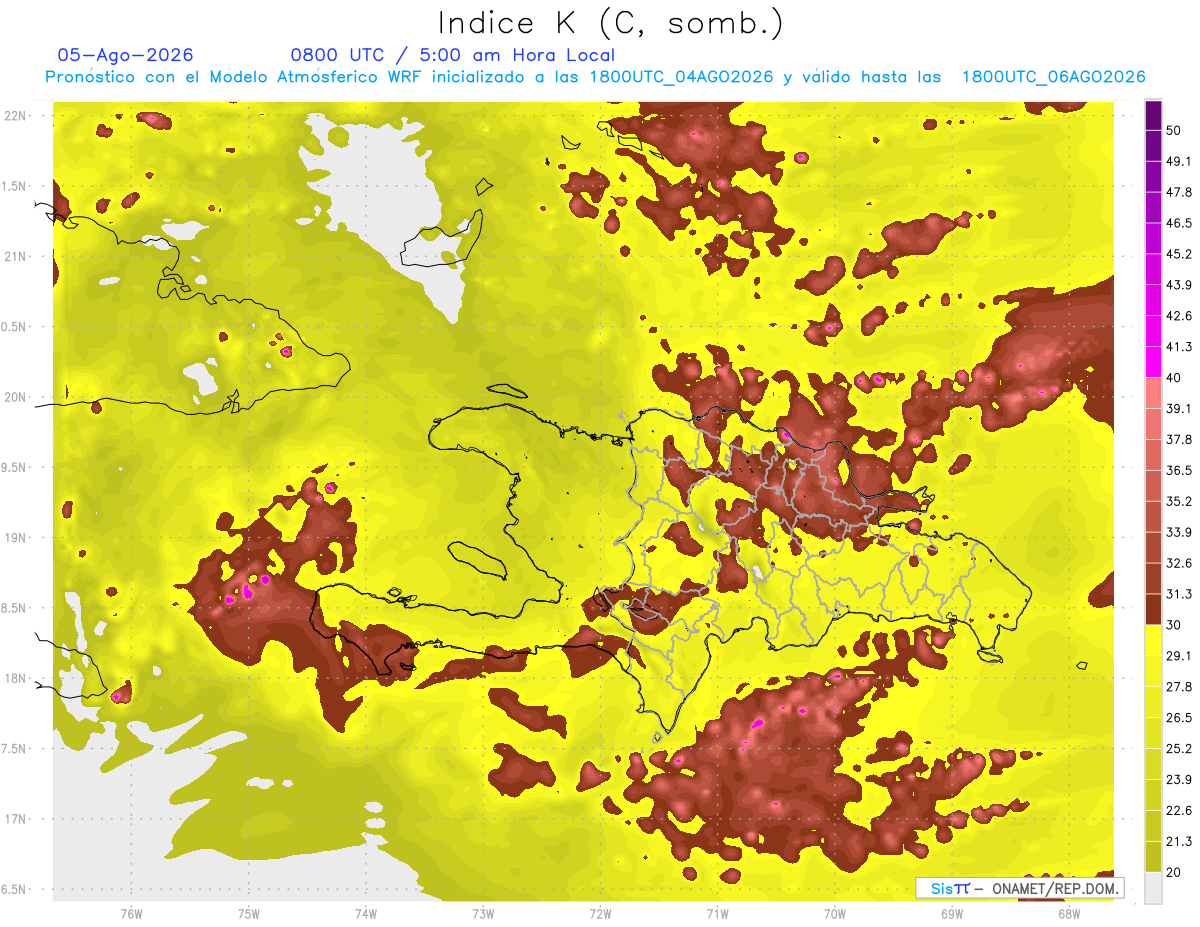Click the legend value '46.5'

point(1179,223)
